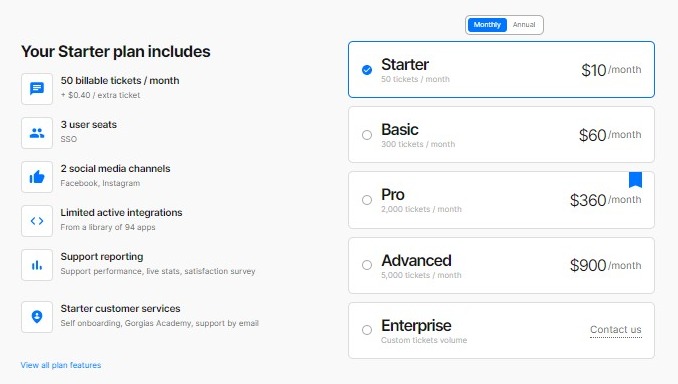Click the $360/month Pro price

pyautogui.click(x=605, y=200)
